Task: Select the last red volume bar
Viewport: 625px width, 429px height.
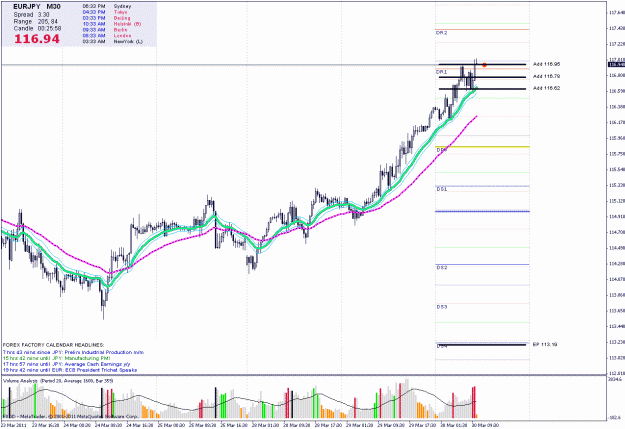Action: coord(474,402)
